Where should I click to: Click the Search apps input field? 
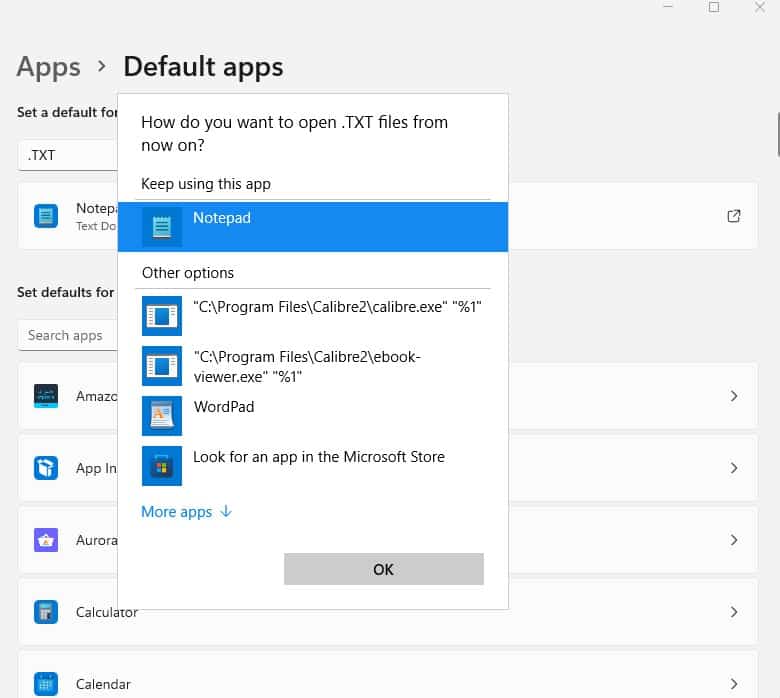[x=67, y=335]
